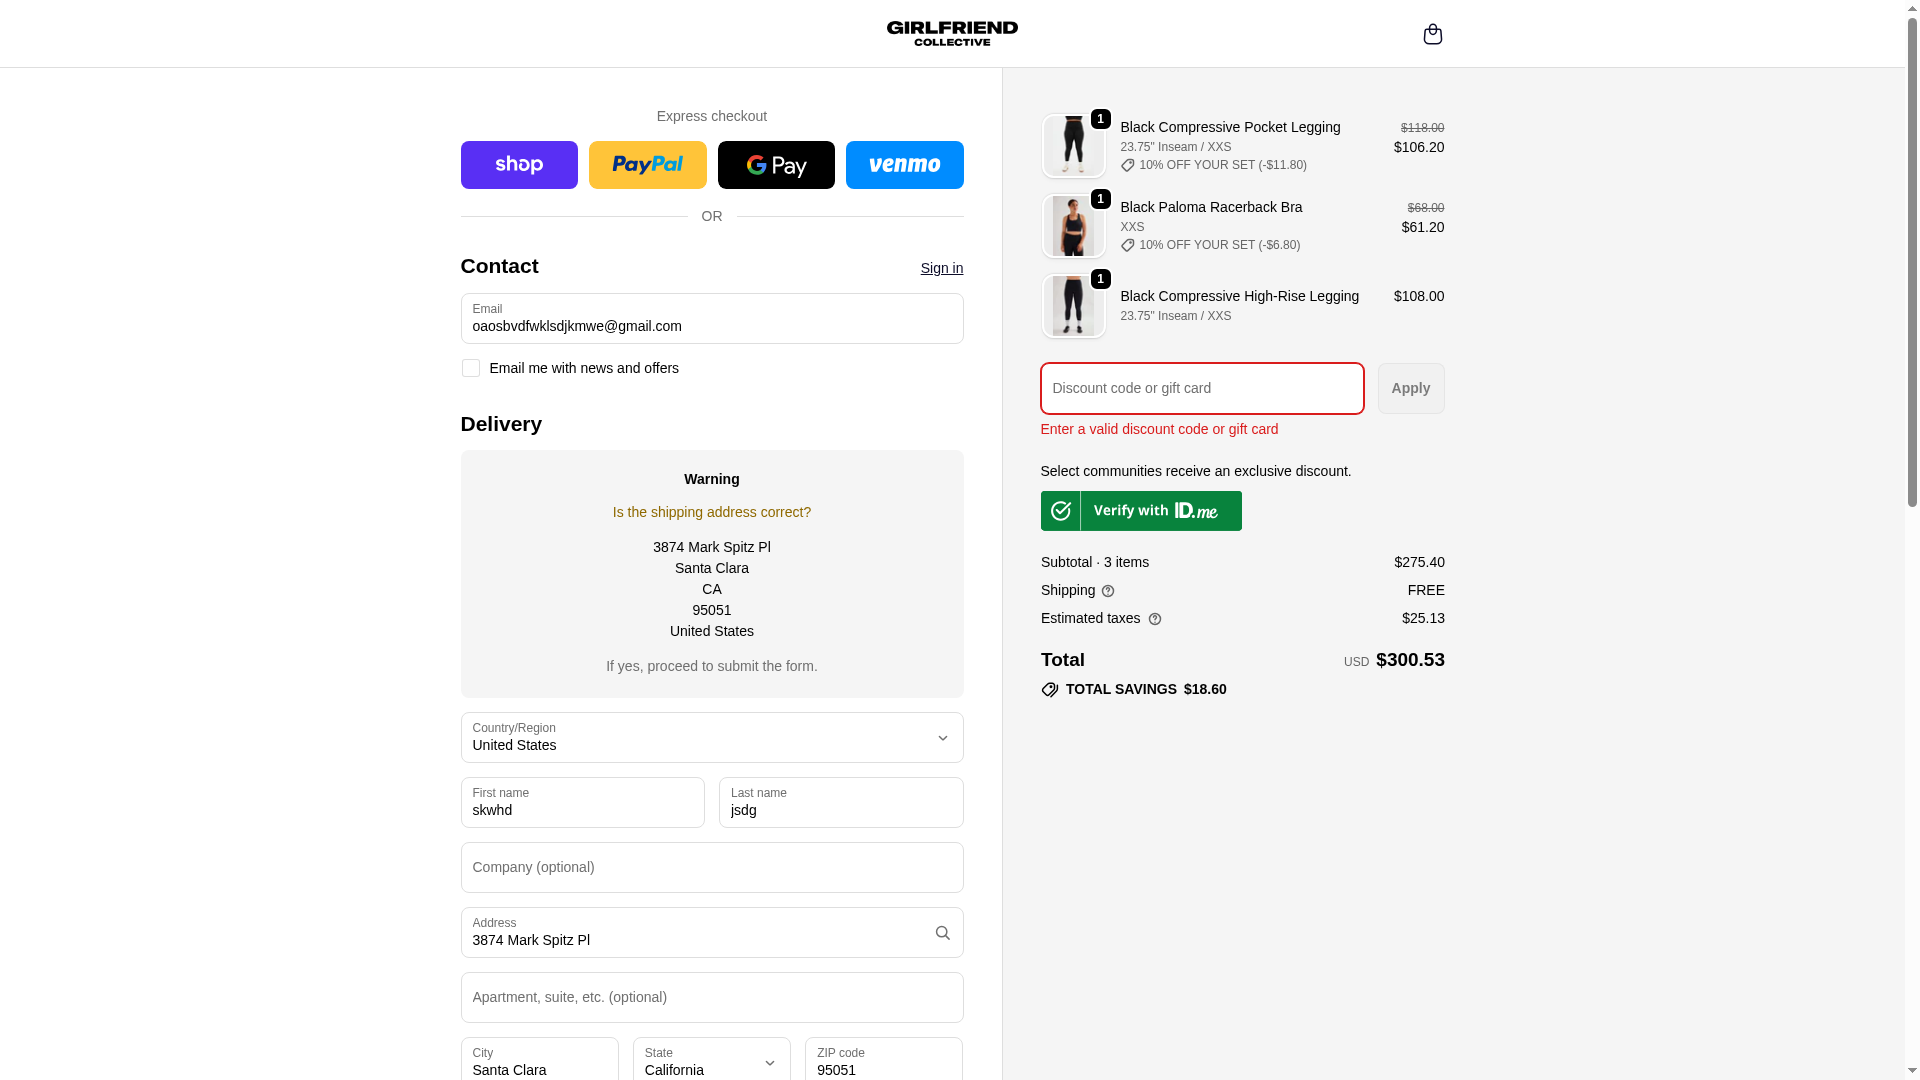
Task: Click the Girlfriend Collective logo
Action: [952, 33]
